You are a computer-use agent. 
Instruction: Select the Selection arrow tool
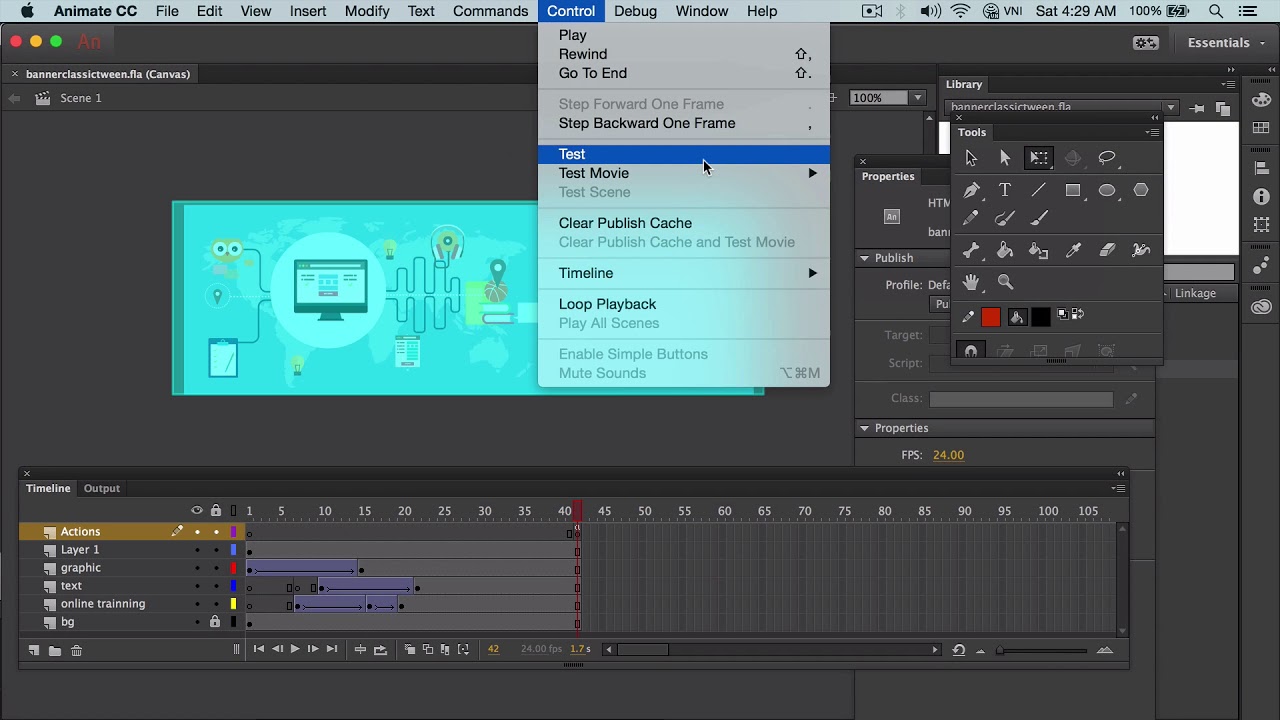tap(971, 158)
